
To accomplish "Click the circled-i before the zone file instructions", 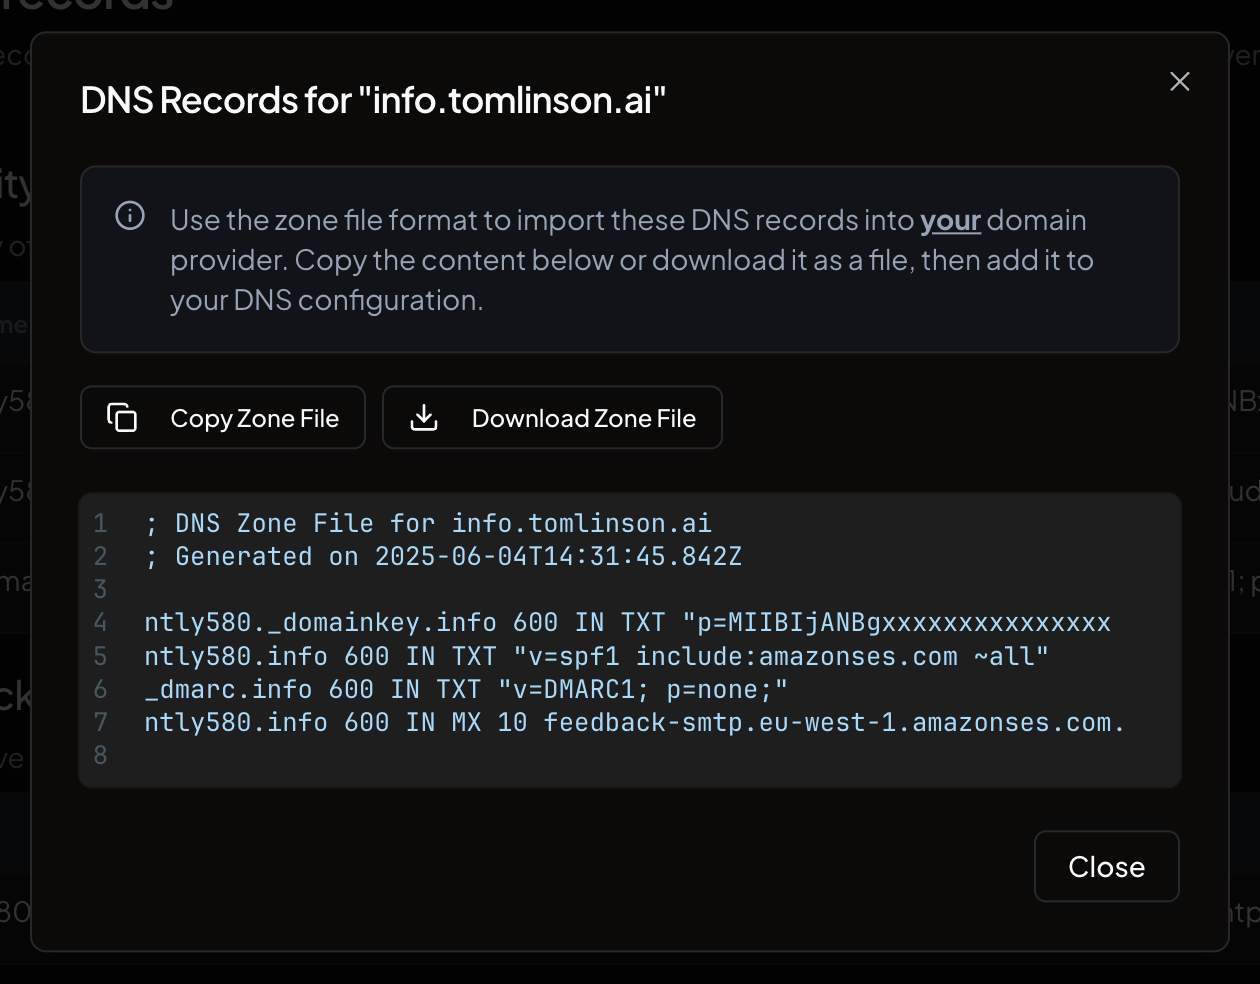I will point(128,212).
